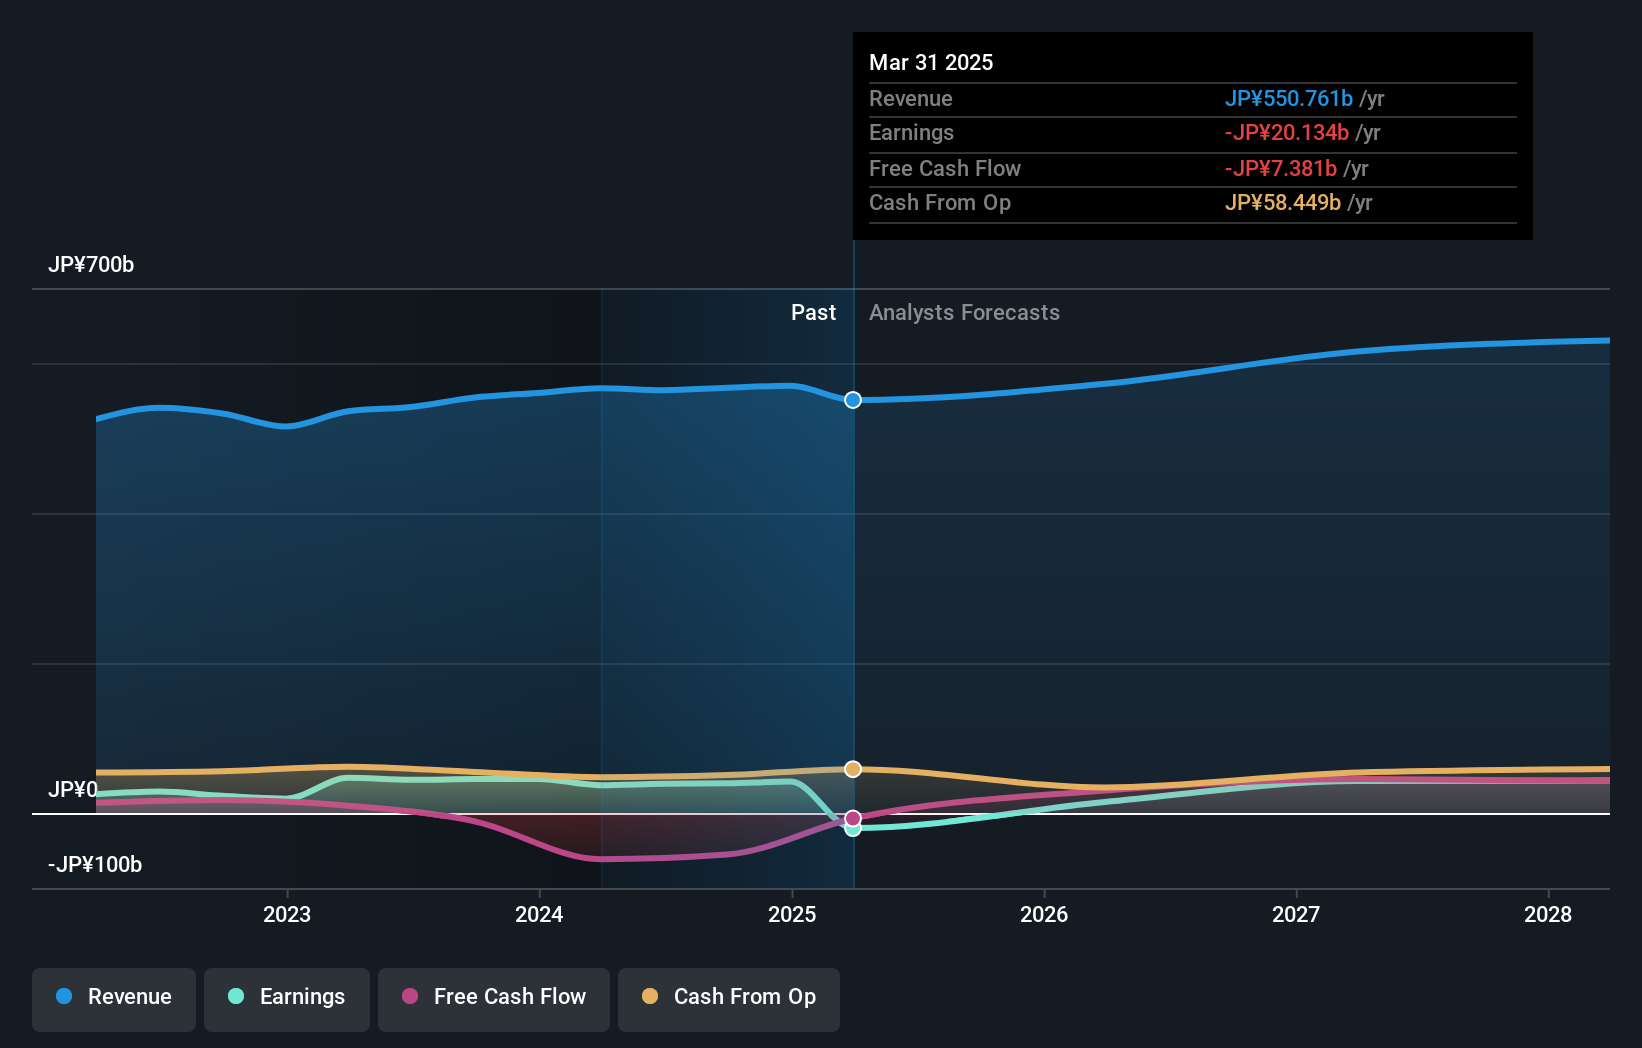The height and width of the screenshot is (1048, 1642).
Task: Click the teal Earnings data point marker
Action: (x=853, y=829)
